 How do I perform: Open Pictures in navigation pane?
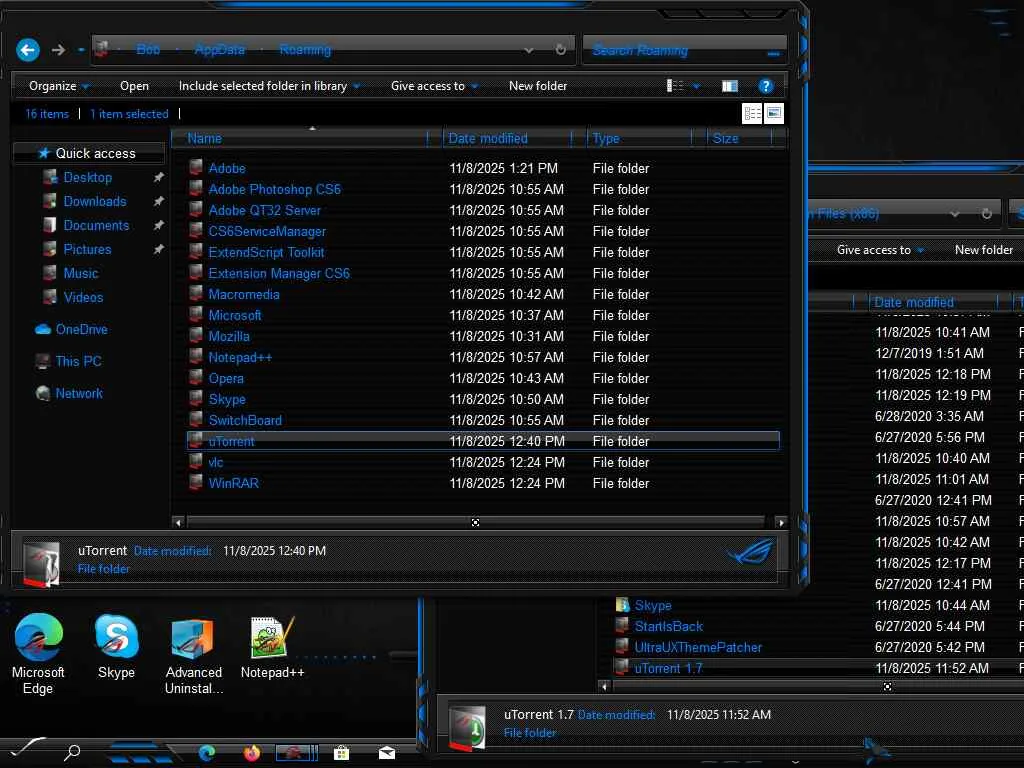tap(87, 249)
